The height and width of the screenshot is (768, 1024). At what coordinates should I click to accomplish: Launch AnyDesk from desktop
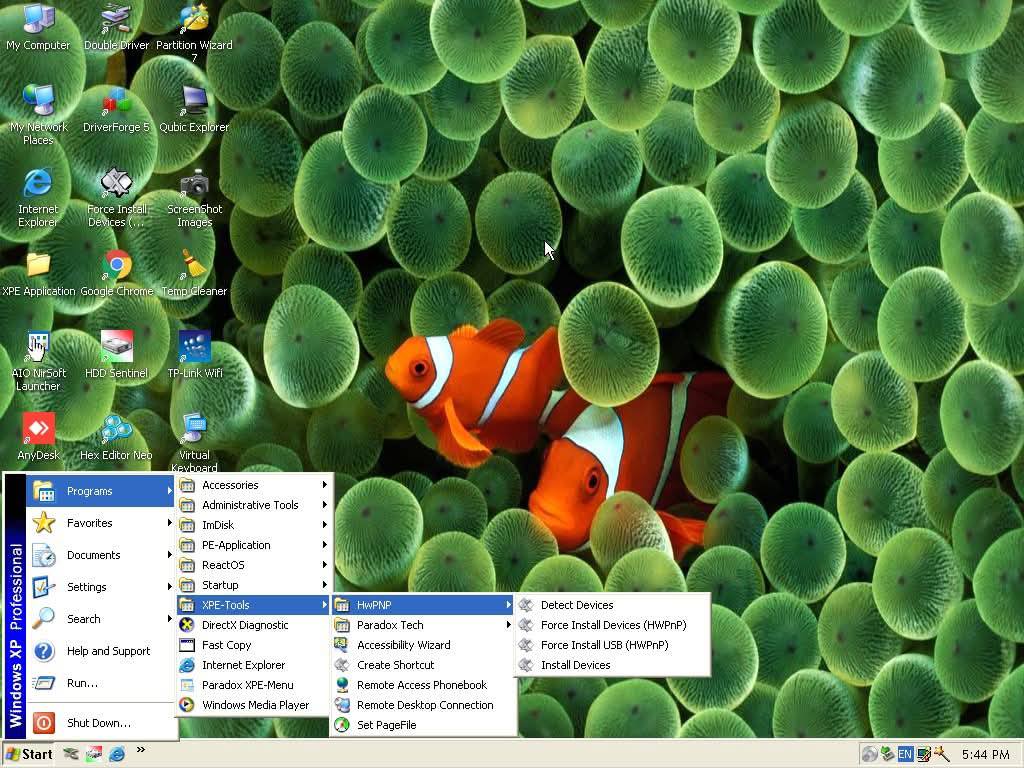pyautogui.click(x=39, y=436)
